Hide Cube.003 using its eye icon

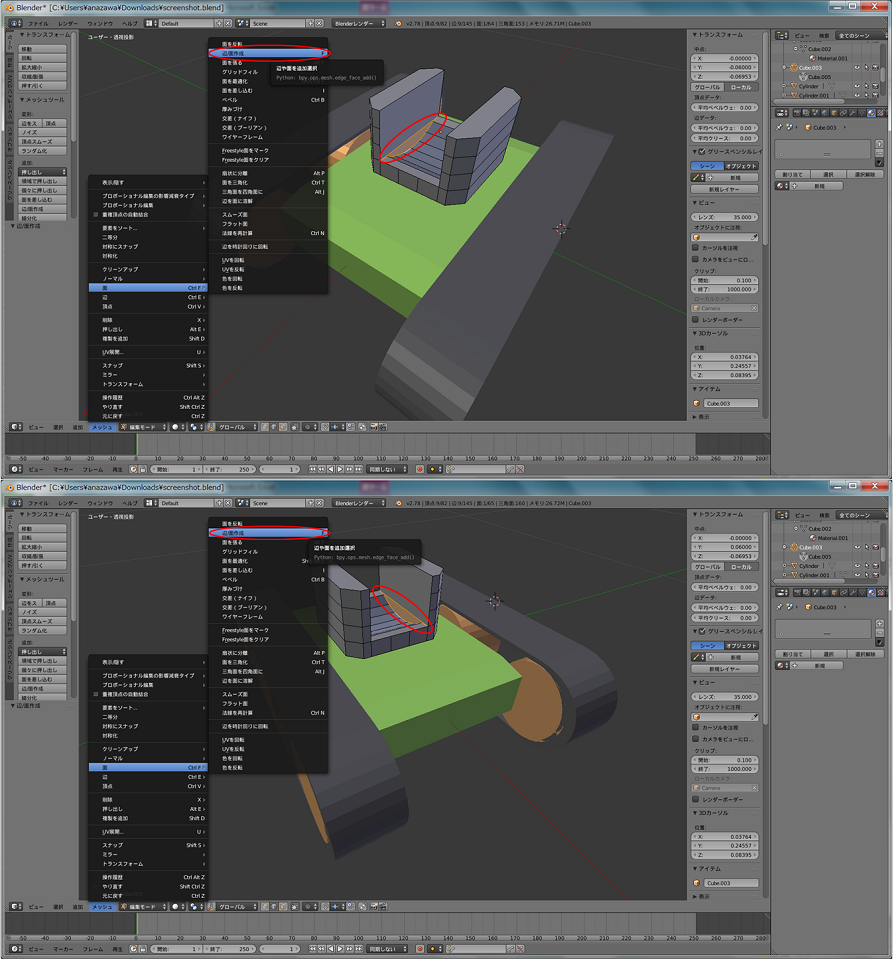858,67
